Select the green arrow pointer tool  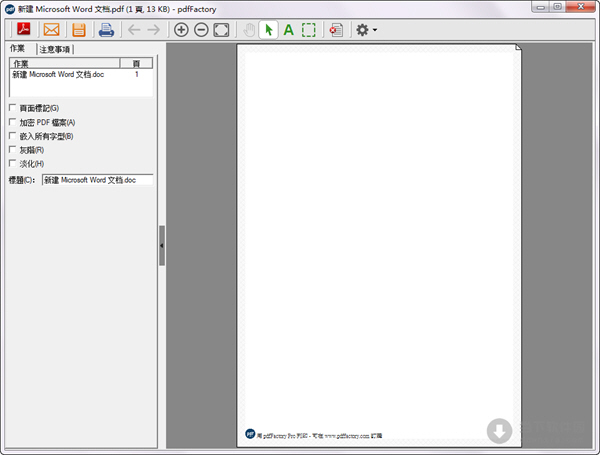pyautogui.click(x=267, y=30)
